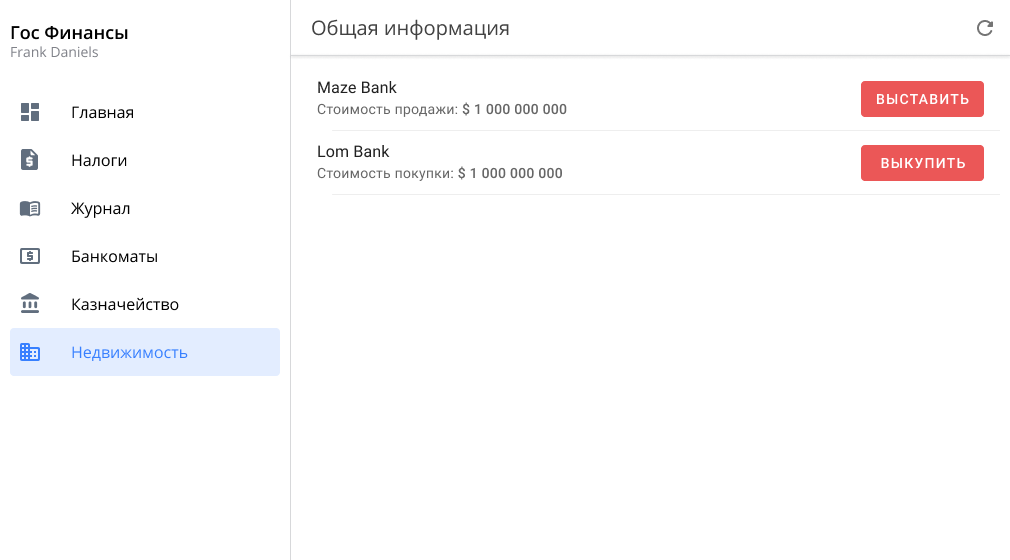The height and width of the screenshot is (560, 1010).
Task: Click the open book icon beside Журнал
Action: (30, 208)
